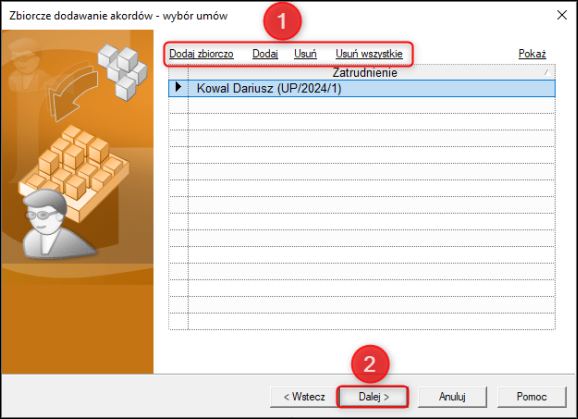Screen dimensions: 578x419
Task: Proceed with the Dalej button
Action: 373,397
